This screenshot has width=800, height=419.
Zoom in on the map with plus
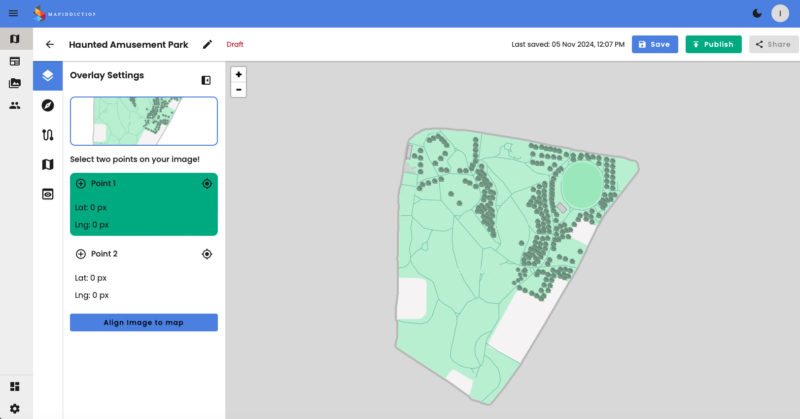click(x=238, y=74)
